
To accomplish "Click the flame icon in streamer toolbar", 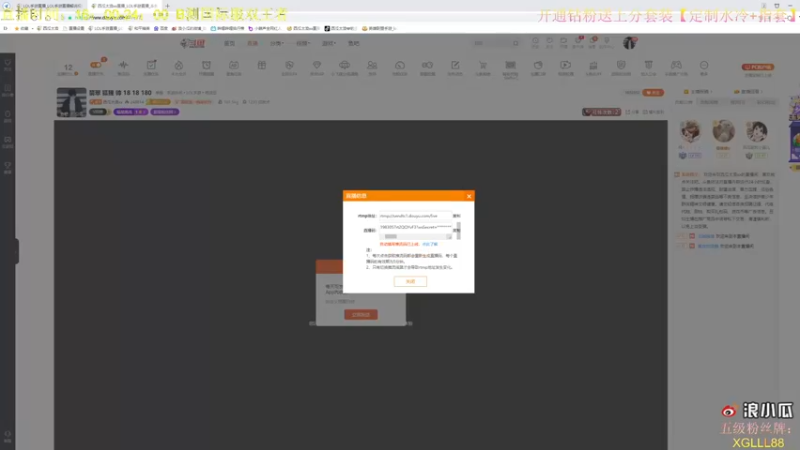I will [x=179, y=67].
